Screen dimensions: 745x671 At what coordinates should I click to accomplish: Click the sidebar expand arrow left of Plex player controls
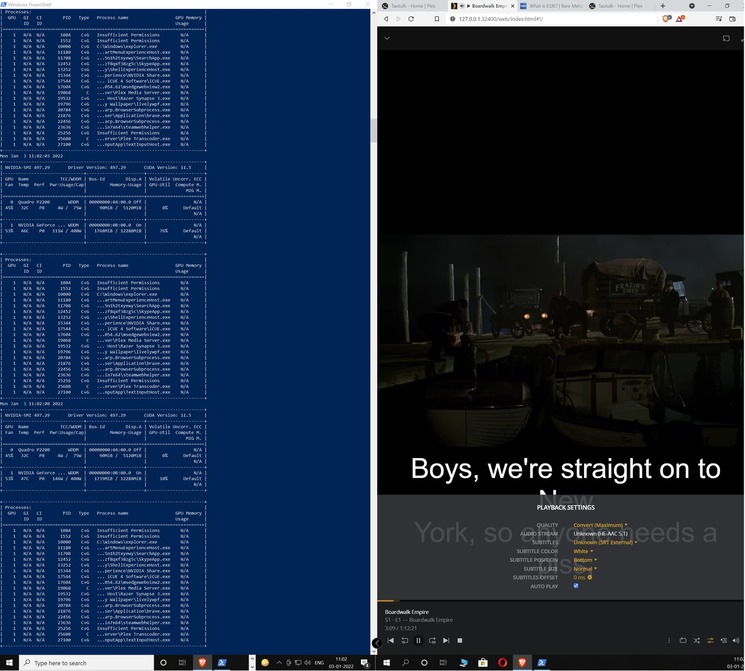376,643
